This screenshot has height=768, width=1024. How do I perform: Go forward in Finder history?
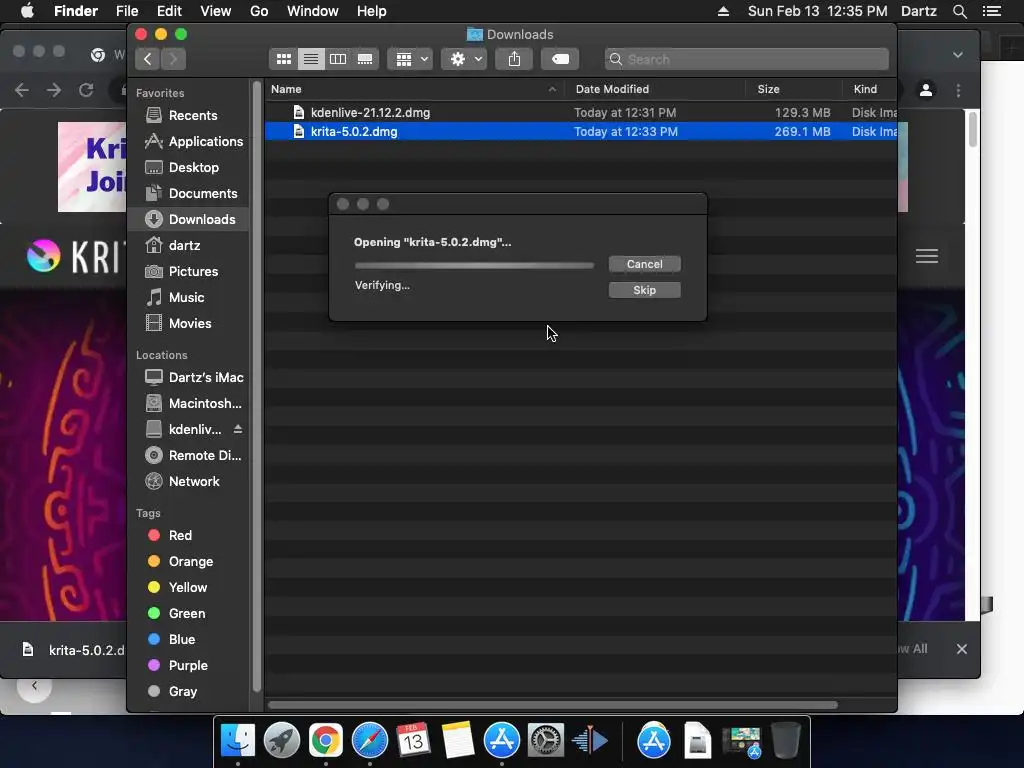tap(174, 59)
